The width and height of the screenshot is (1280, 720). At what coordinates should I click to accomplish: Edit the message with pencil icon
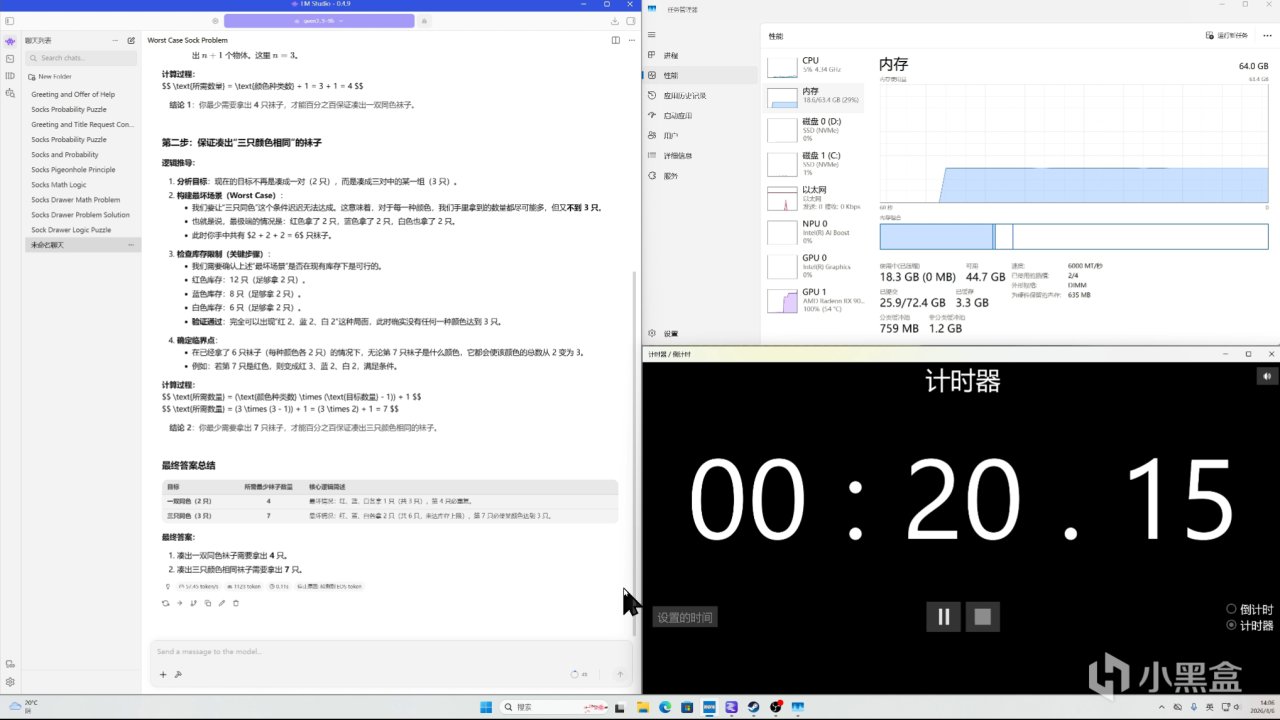coord(222,603)
